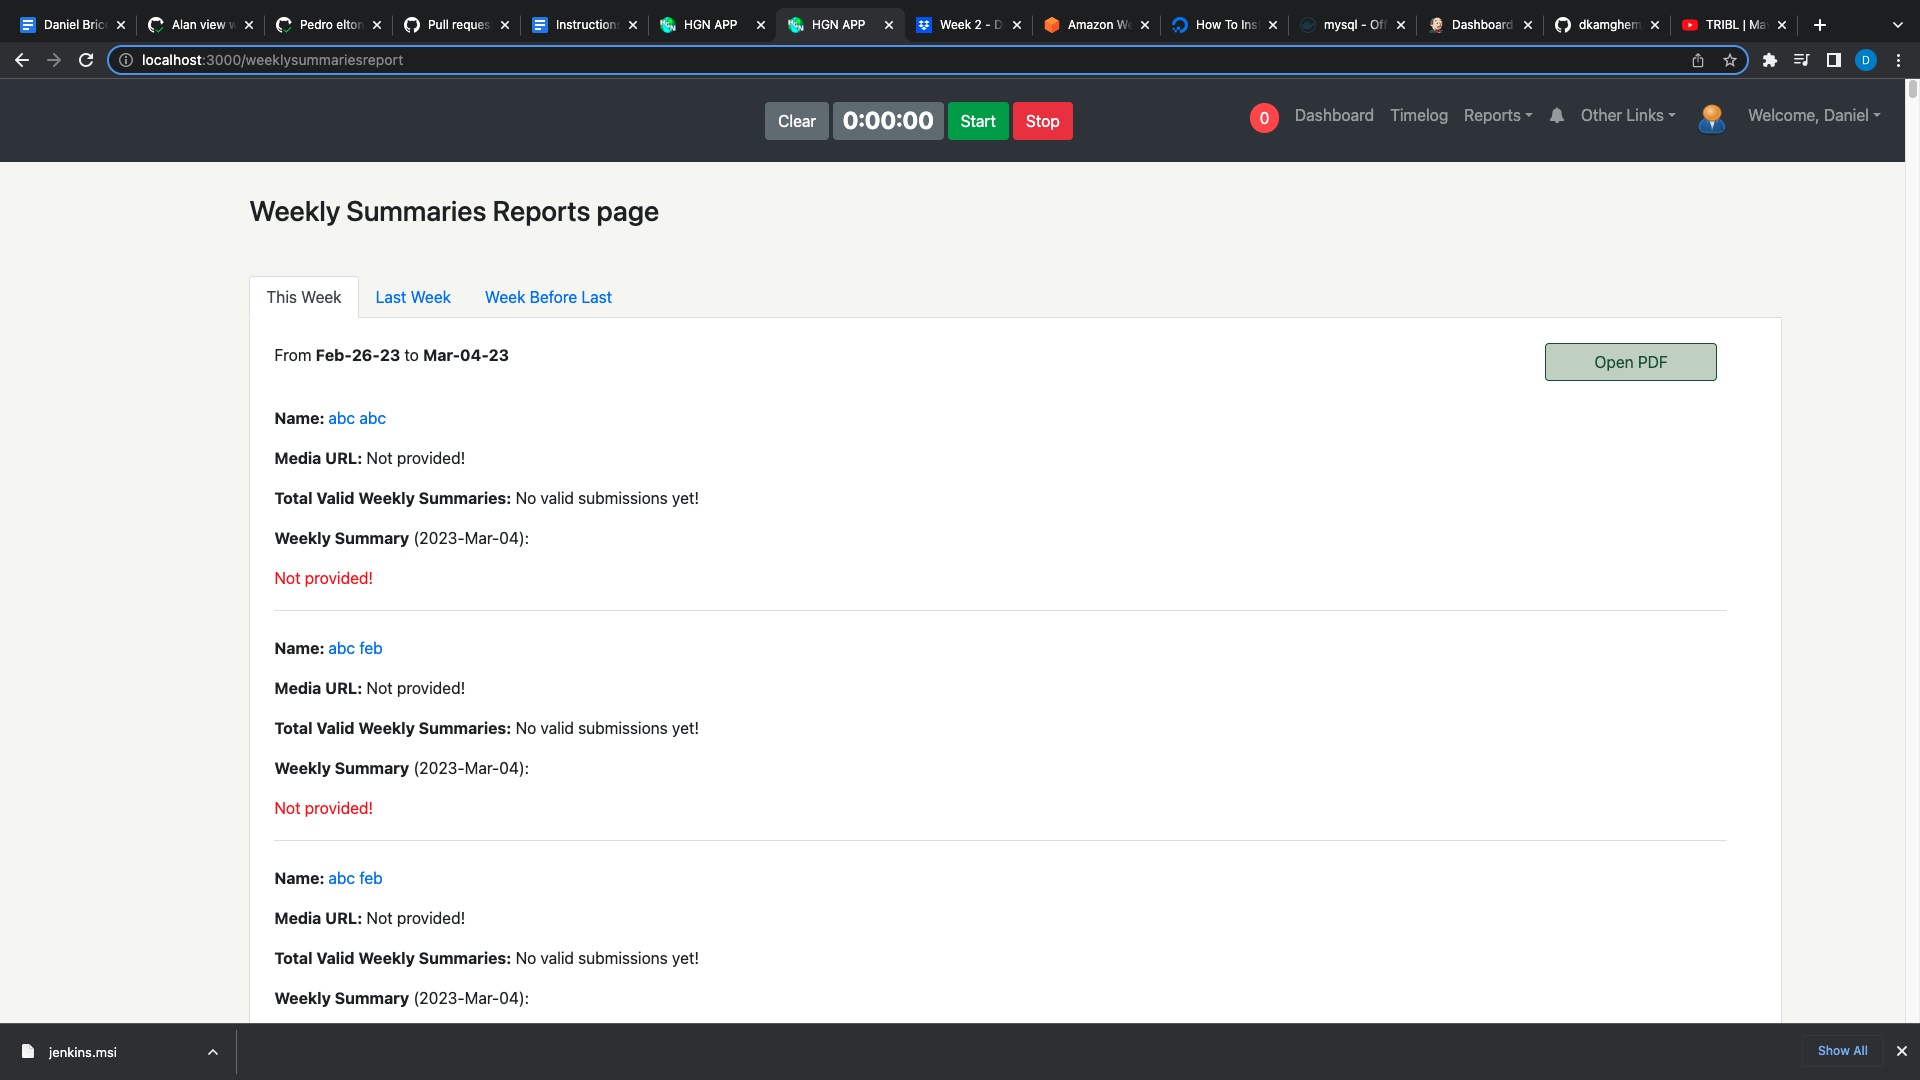
Task: Close the downloads bar
Action: coord(1902,1051)
